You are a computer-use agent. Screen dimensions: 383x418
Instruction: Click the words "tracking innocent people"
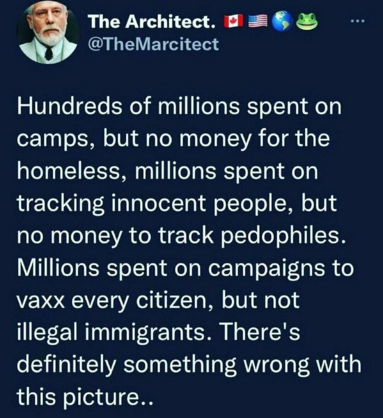(152, 204)
